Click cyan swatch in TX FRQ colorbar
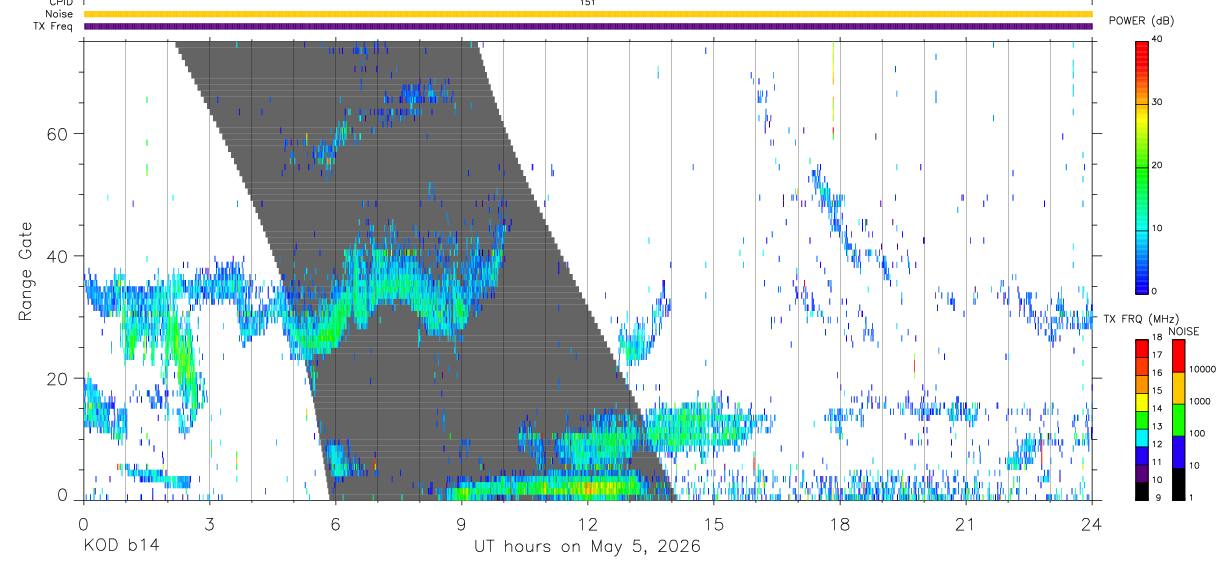Viewport: 1228px width, 567px height. (1141, 438)
